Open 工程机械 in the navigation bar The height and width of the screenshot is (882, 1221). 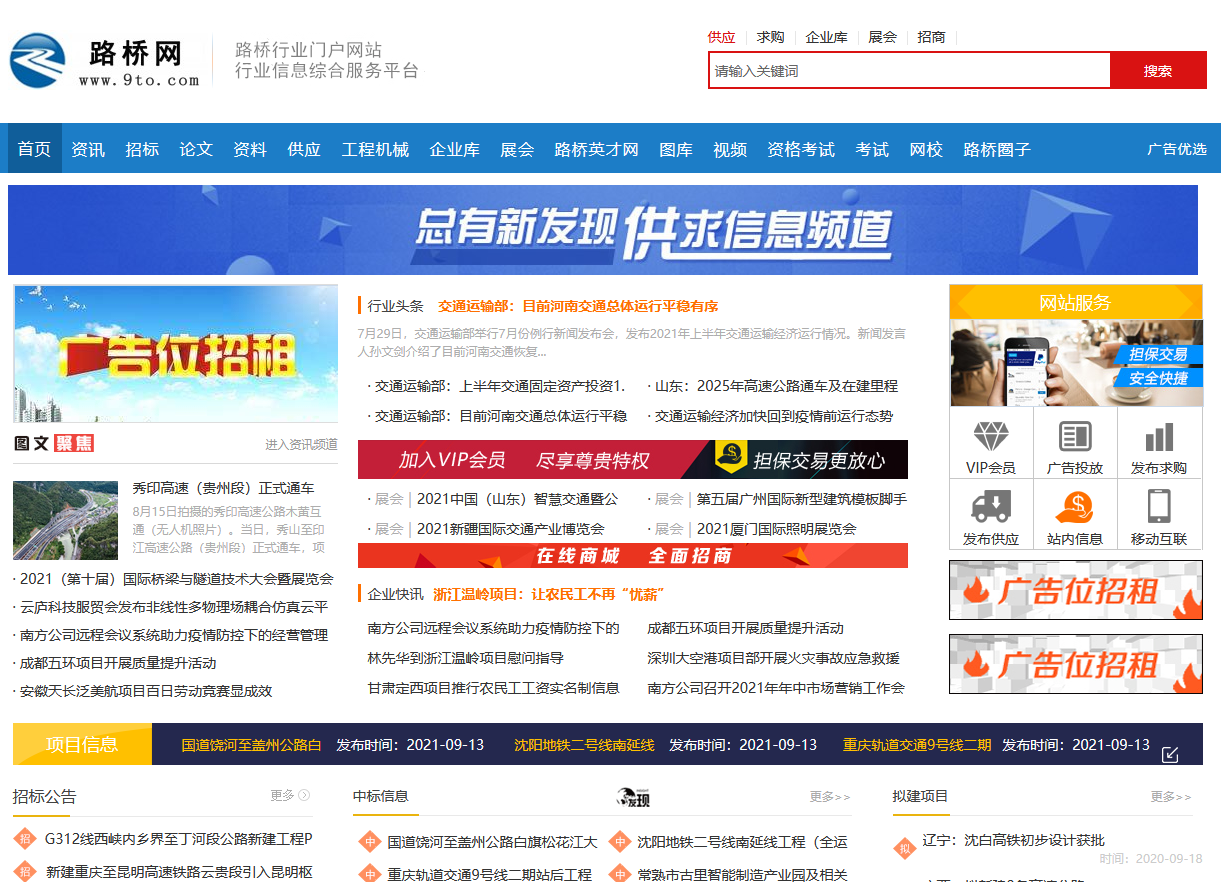click(x=375, y=149)
